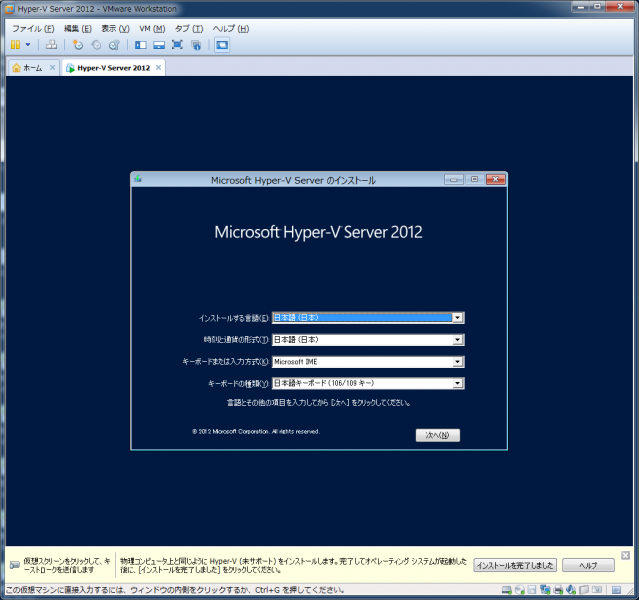639x600 pixels.
Task: Click the VMware Workstation title bar icon
Action: pos(9,9)
